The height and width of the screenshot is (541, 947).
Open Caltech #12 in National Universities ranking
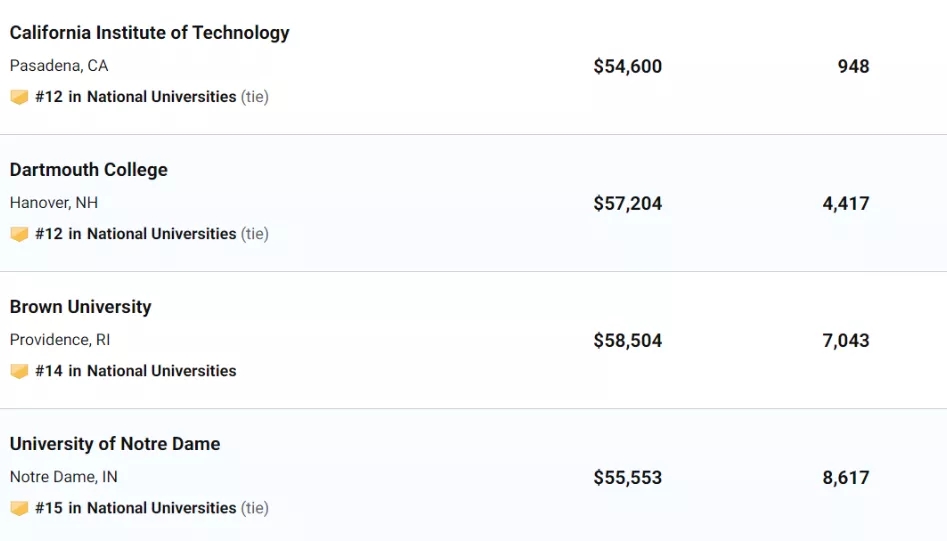136,97
